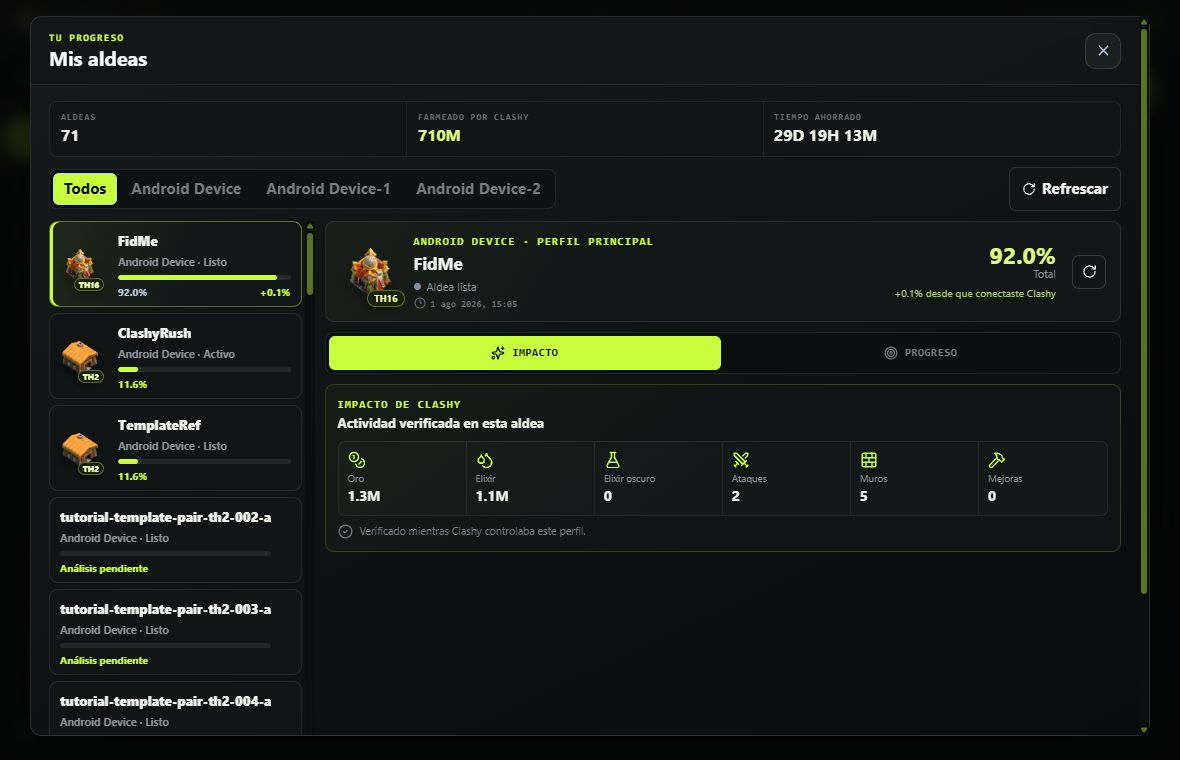
Task: Click the dialog's main vertical scrollbar
Action: pyautogui.click(x=1144, y=312)
